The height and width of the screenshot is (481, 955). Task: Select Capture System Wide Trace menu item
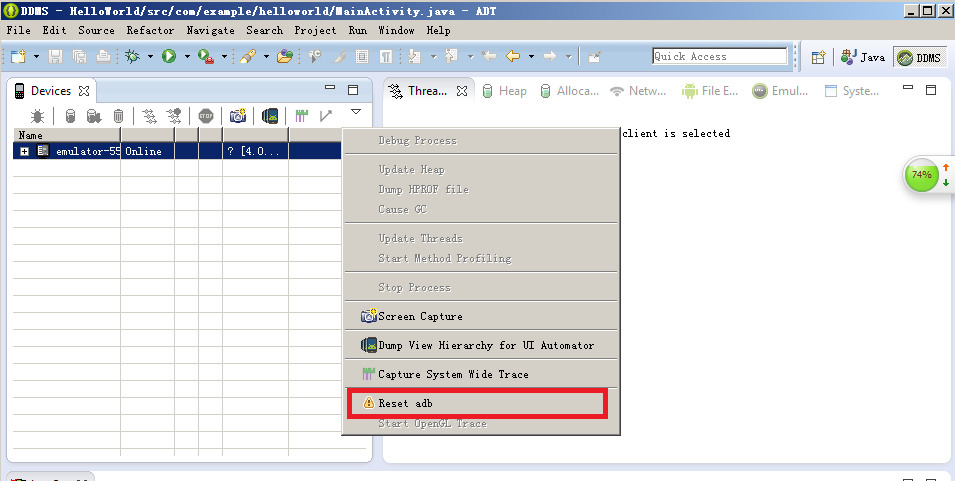[x=481, y=374]
